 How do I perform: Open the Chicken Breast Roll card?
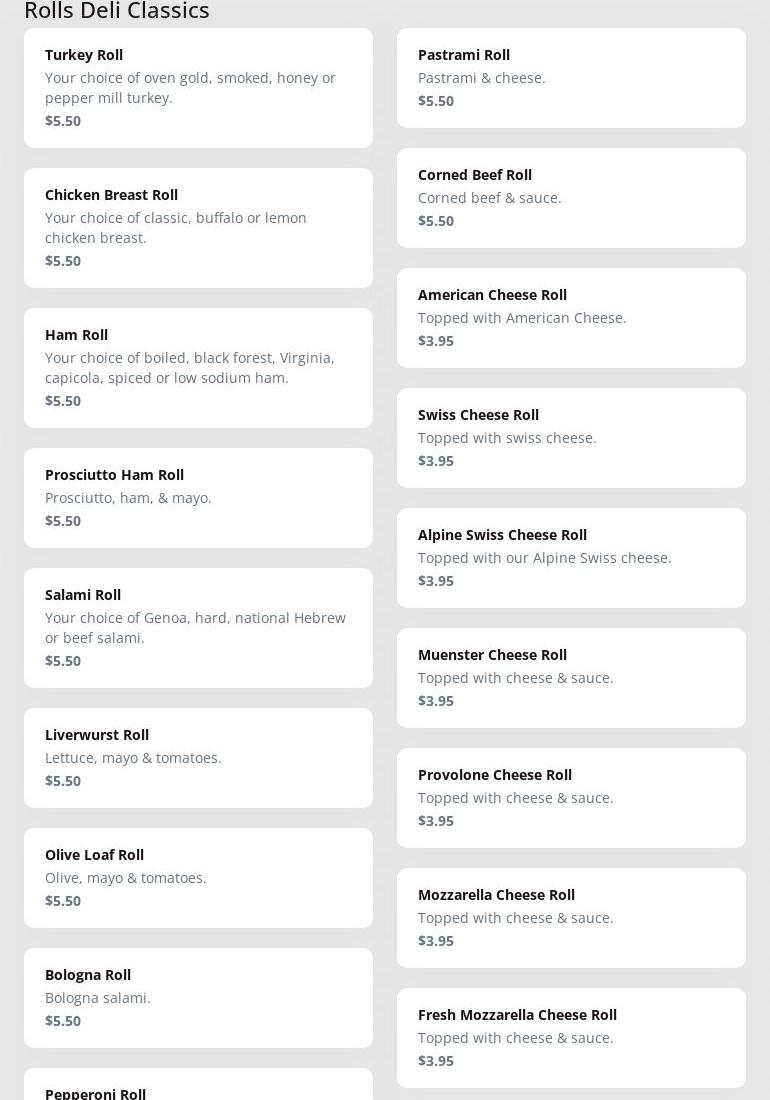click(198, 228)
